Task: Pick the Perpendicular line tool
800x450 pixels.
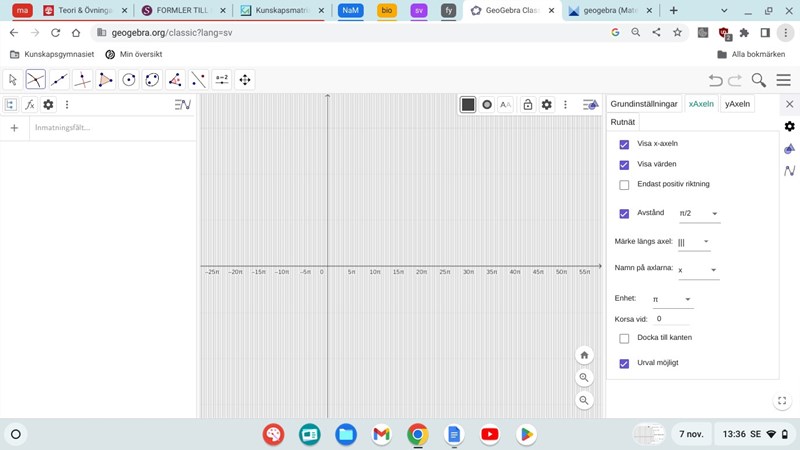Action: [x=82, y=80]
